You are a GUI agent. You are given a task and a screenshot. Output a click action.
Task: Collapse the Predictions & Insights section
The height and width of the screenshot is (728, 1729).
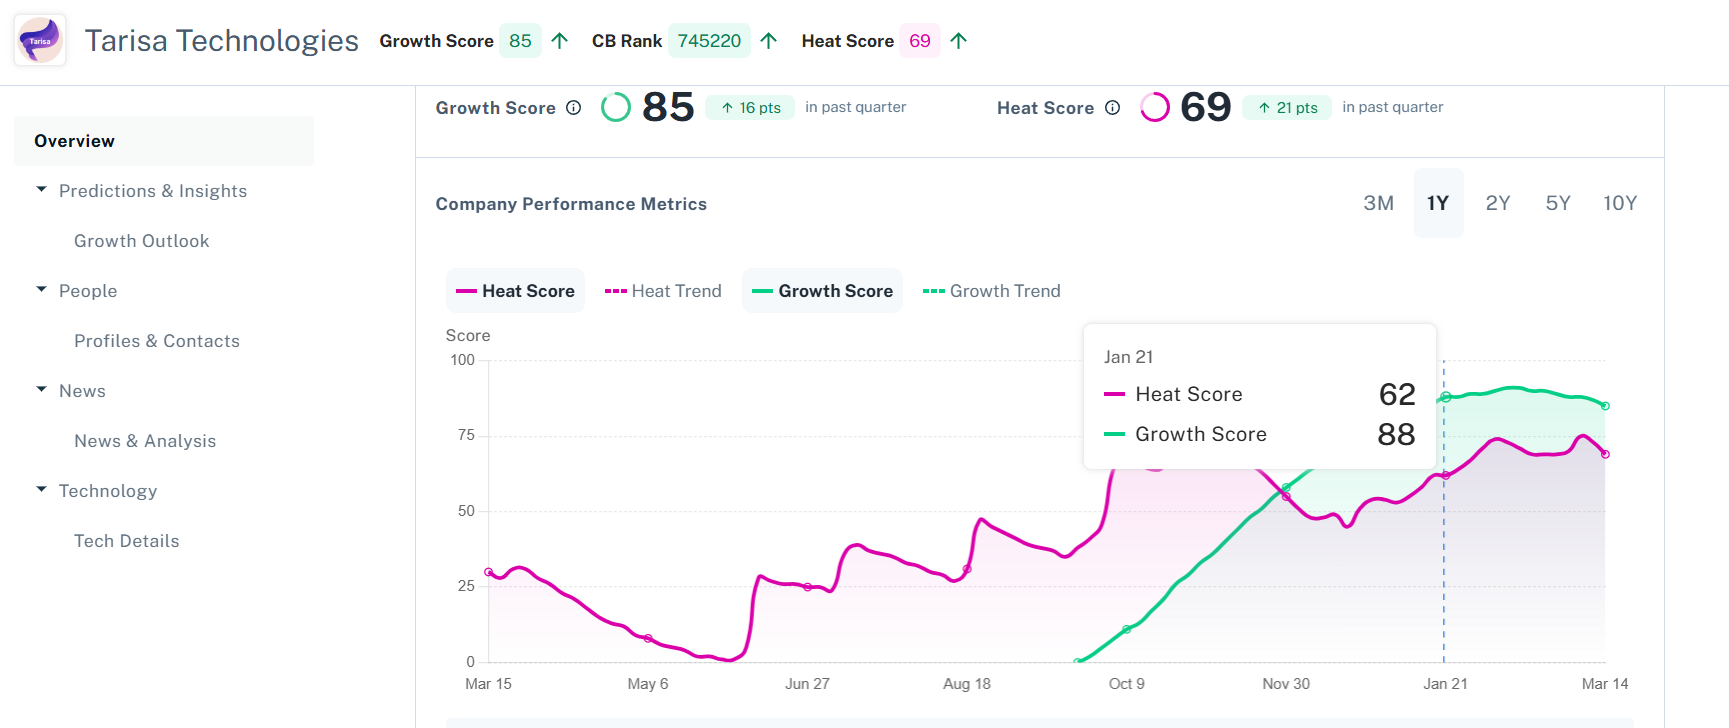pos(41,189)
